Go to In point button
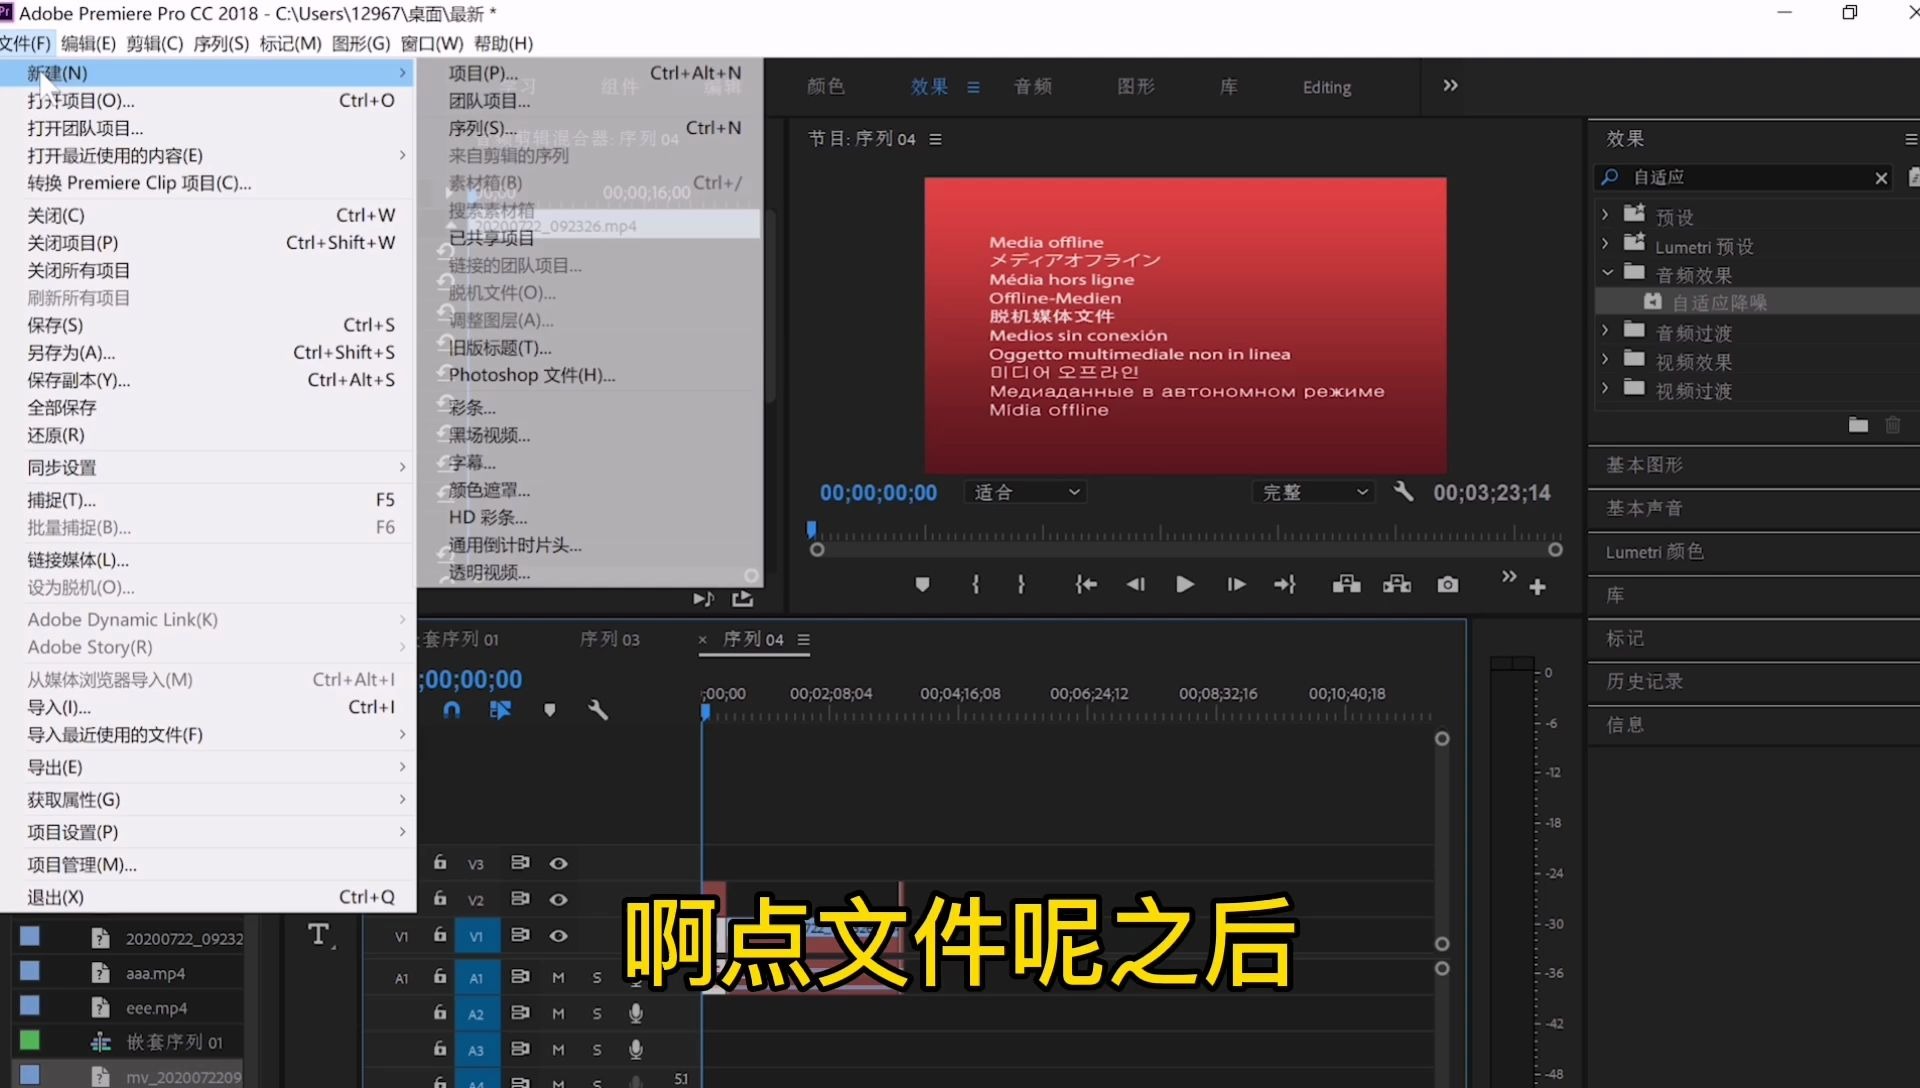The height and width of the screenshot is (1088, 1920). pyautogui.click(x=1086, y=585)
